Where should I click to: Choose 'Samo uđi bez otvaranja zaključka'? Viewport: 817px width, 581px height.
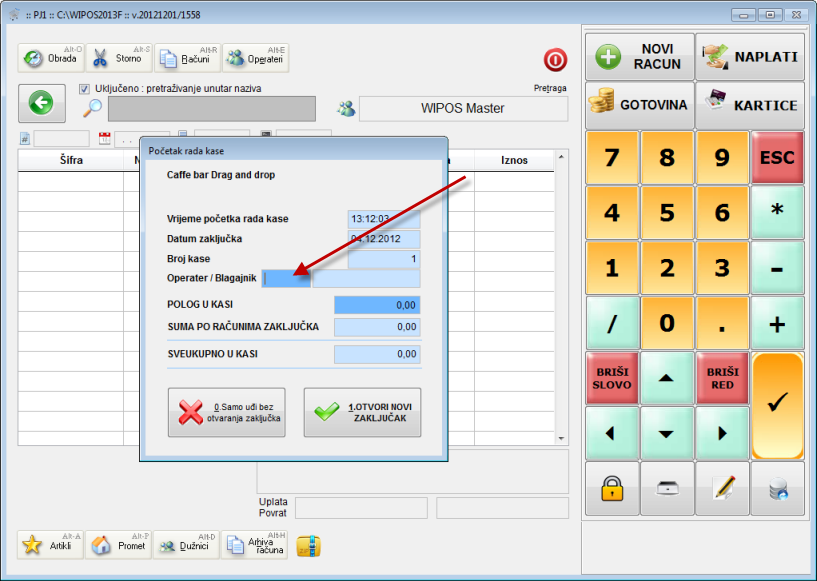(x=226, y=413)
